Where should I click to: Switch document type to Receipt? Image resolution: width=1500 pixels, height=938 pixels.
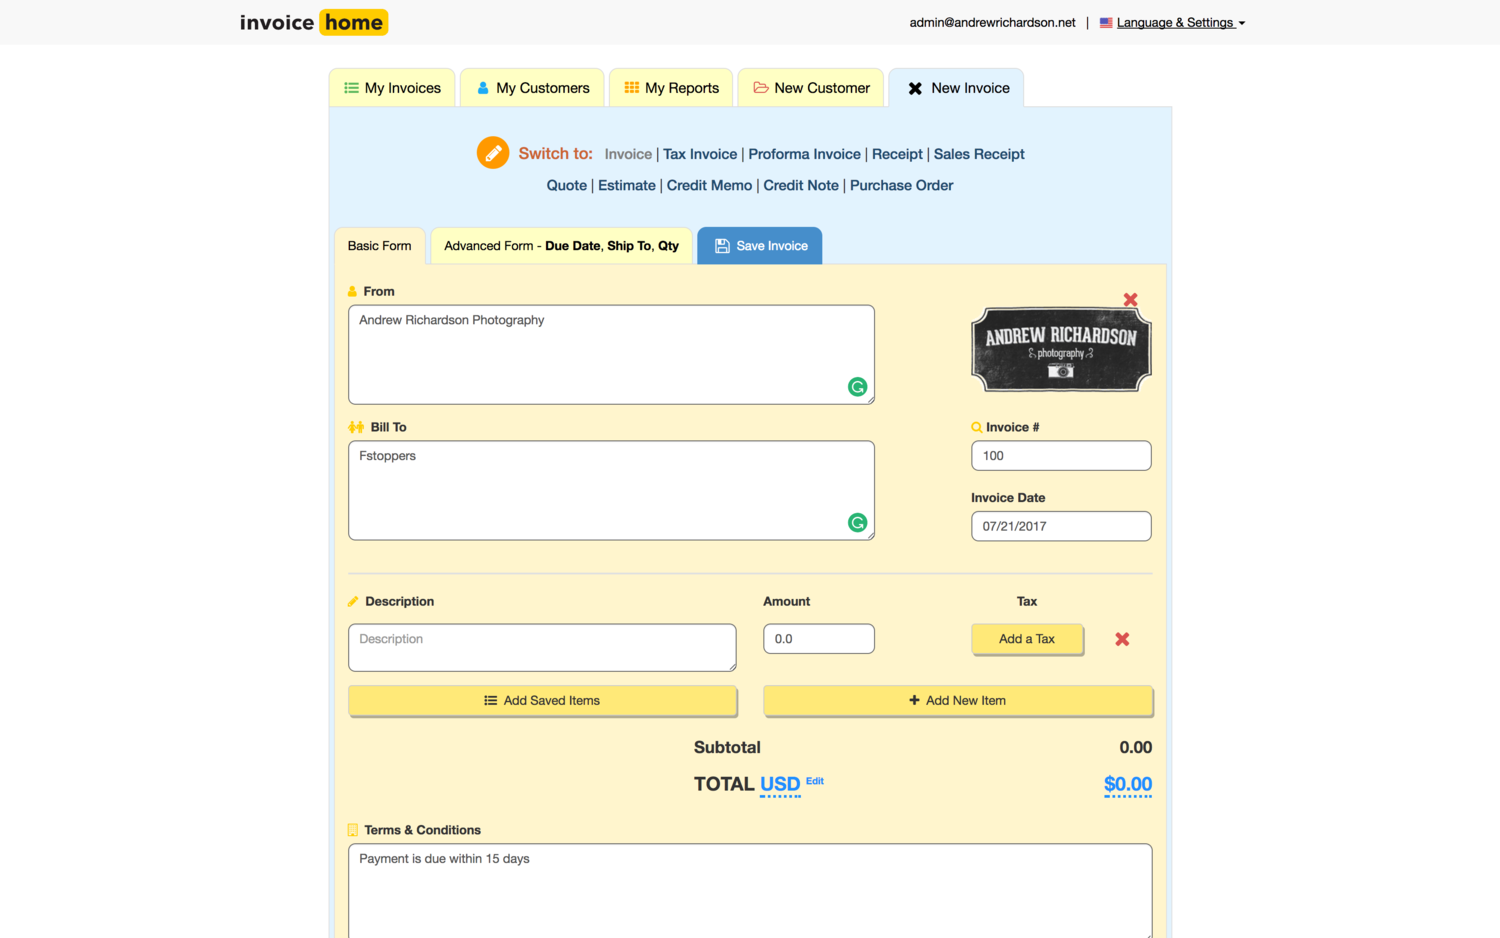click(x=897, y=154)
